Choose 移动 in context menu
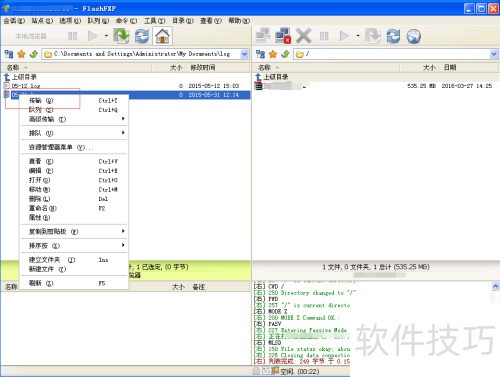Viewport: 500px width, 377px height. tap(74, 189)
